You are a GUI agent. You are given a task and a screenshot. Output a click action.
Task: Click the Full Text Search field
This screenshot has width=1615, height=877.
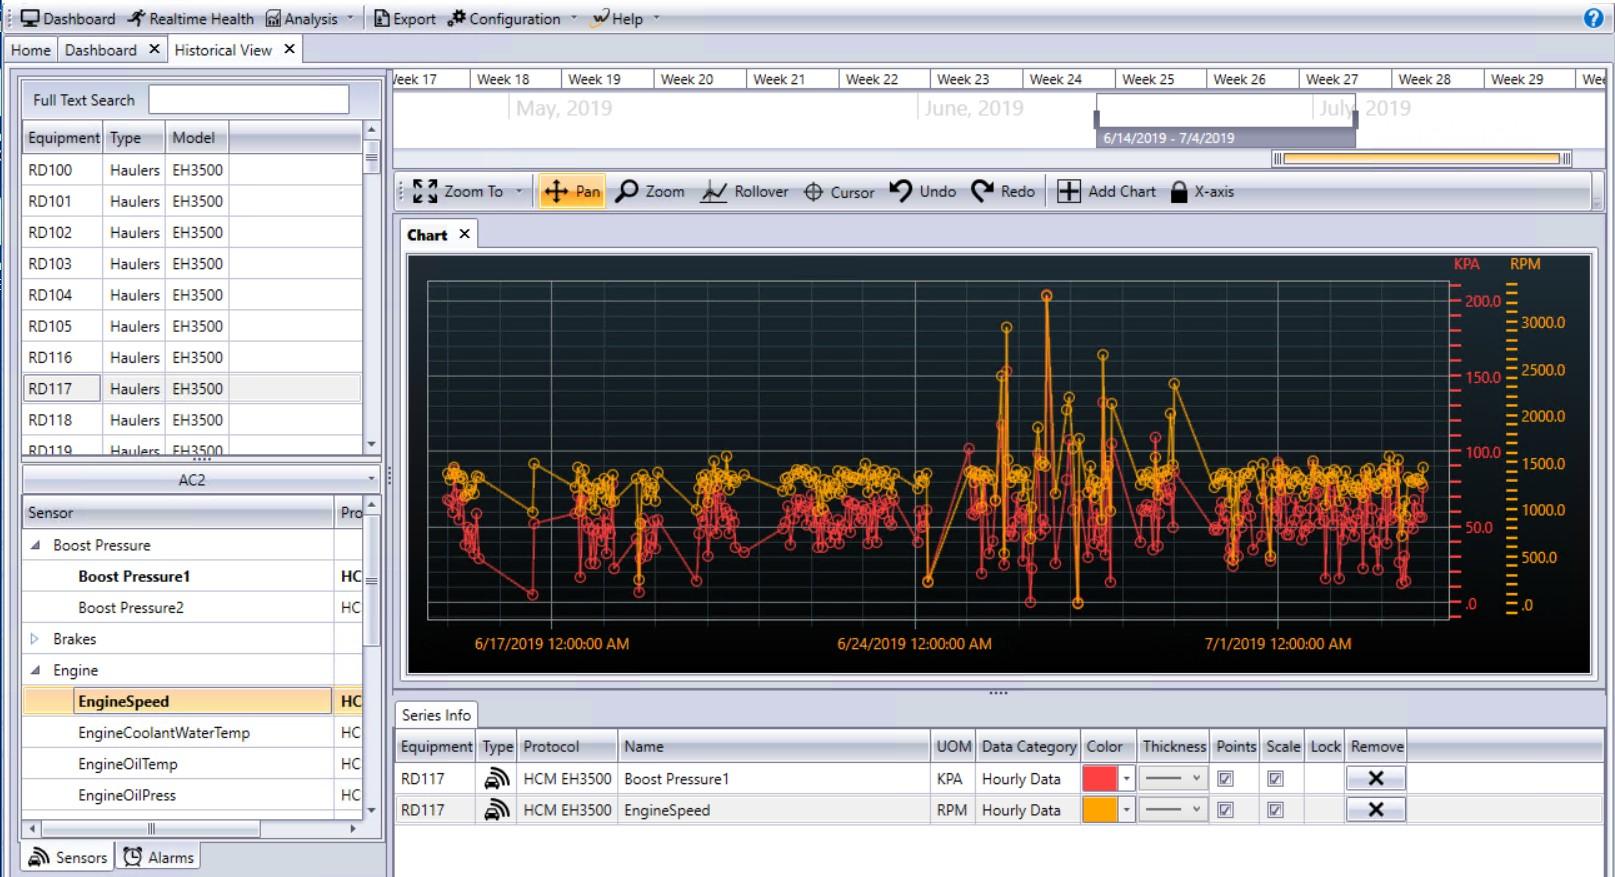click(x=249, y=100)
